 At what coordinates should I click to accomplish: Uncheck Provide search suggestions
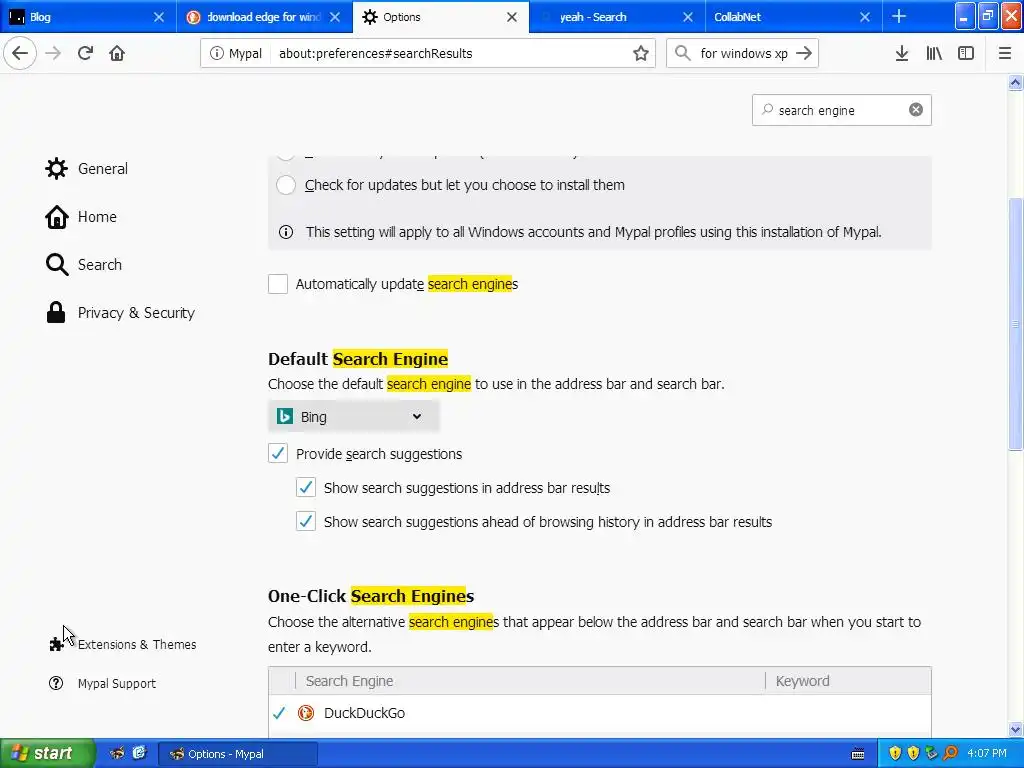point(278,453)
